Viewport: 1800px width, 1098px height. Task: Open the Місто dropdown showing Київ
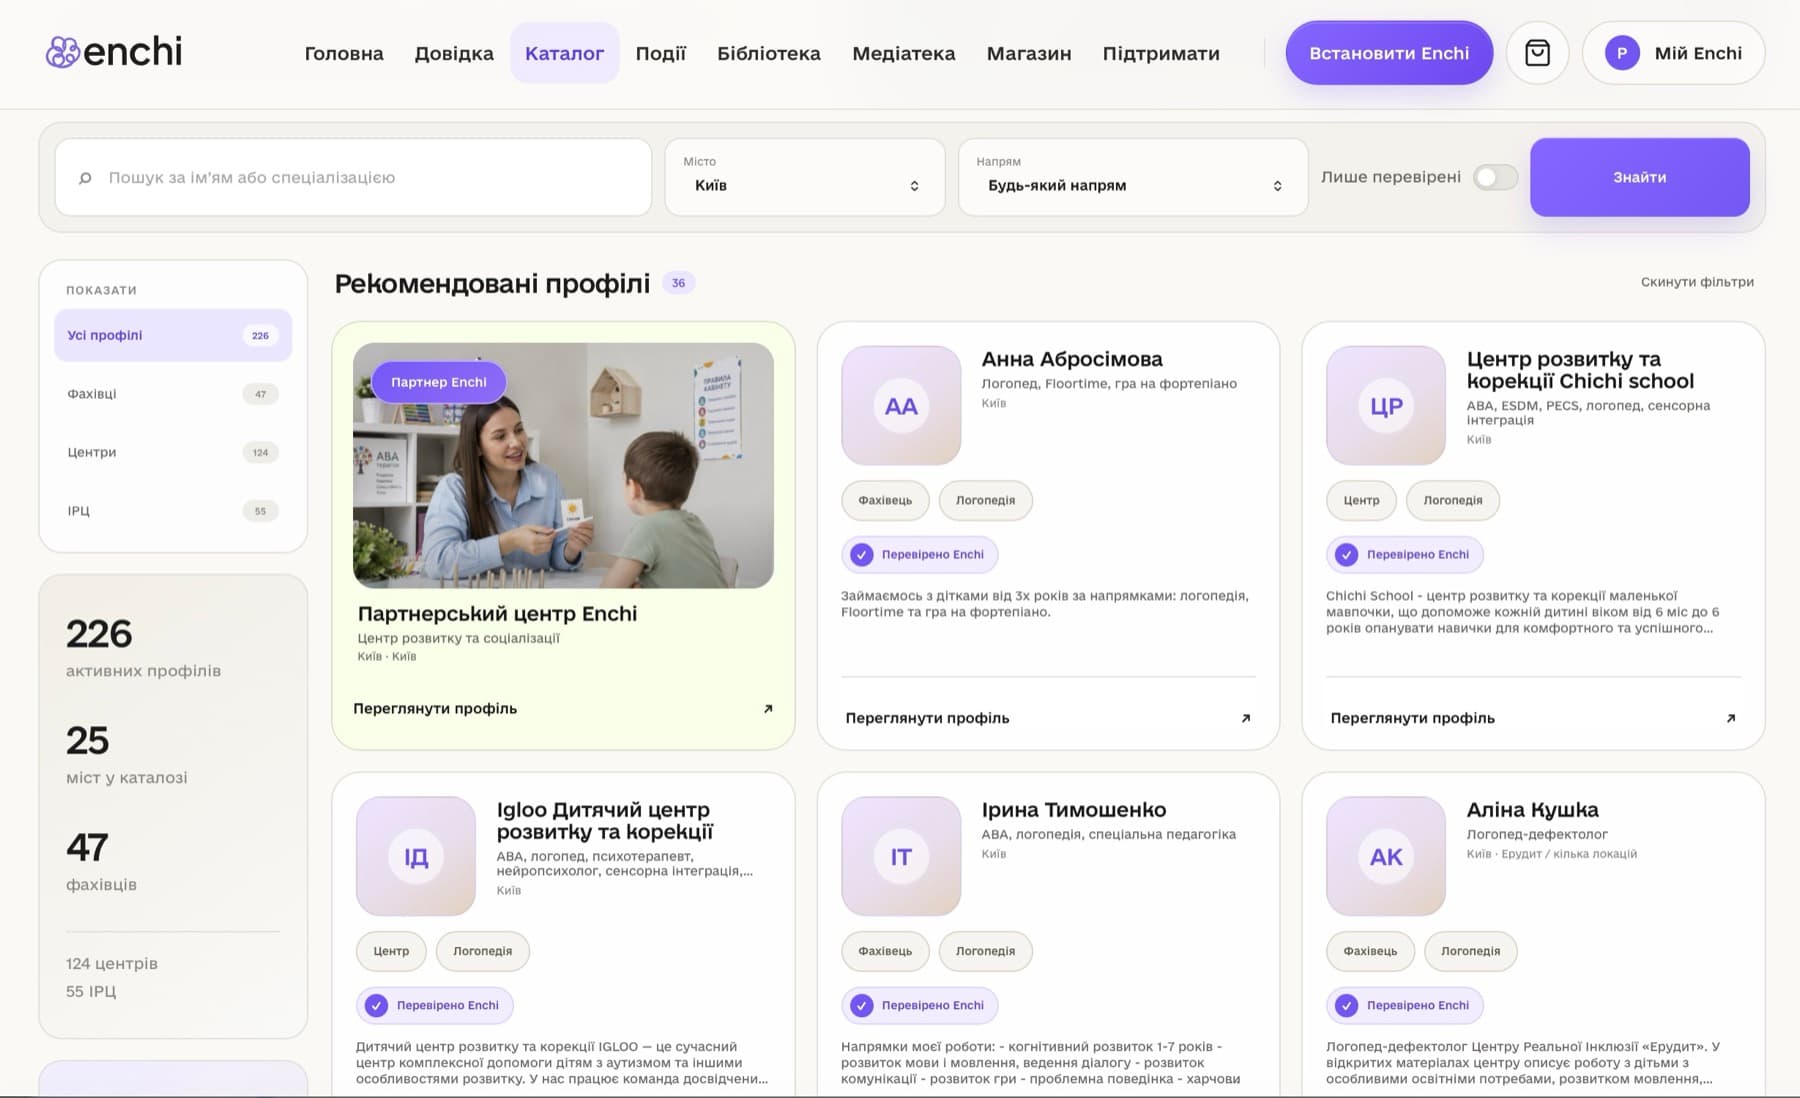[x=805, y=177]
